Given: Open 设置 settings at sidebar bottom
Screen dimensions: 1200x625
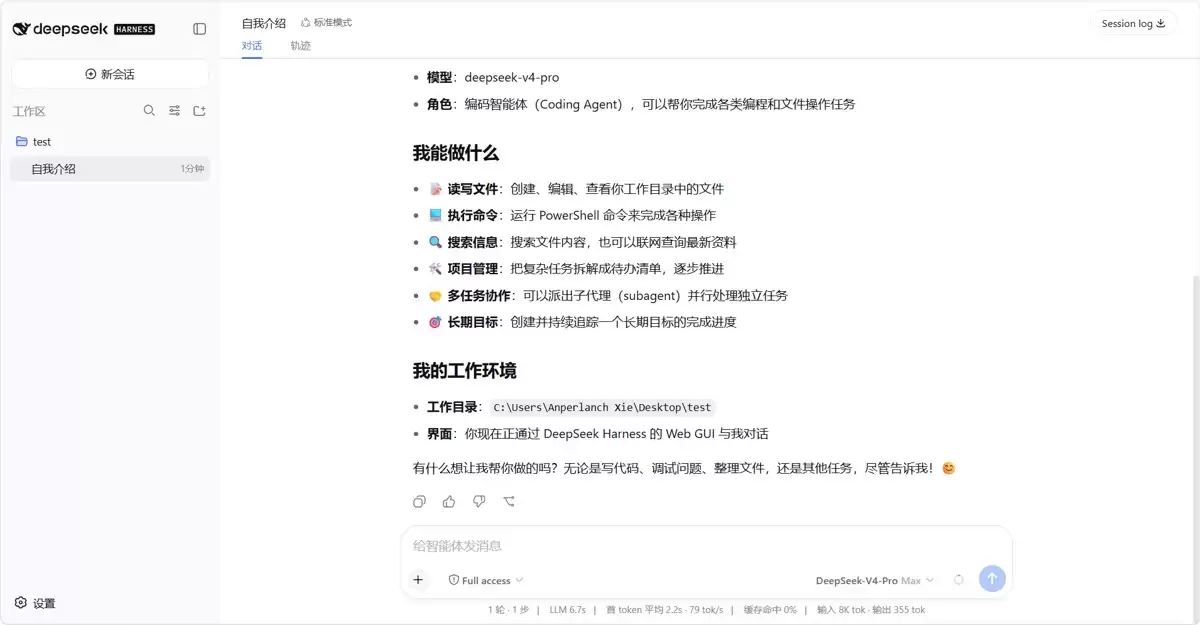Looking at the screenshot, I should click(35, 603).
